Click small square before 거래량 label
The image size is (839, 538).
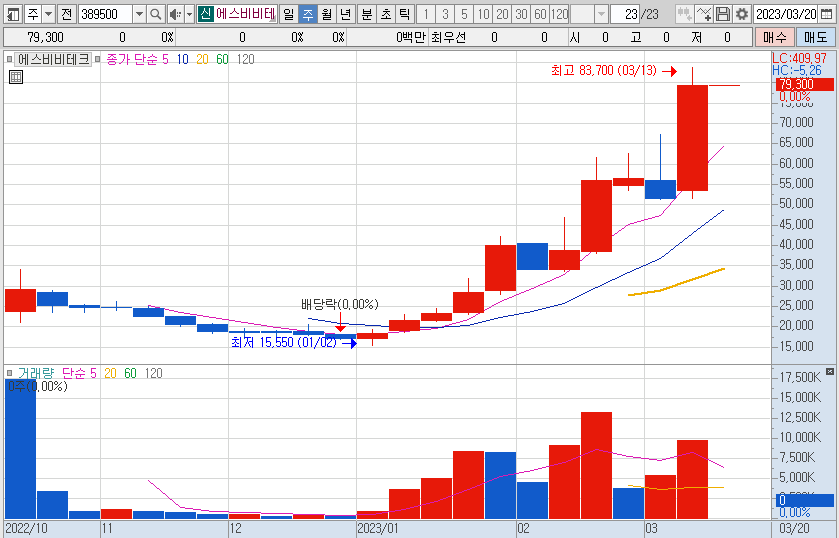coord(9,373)
